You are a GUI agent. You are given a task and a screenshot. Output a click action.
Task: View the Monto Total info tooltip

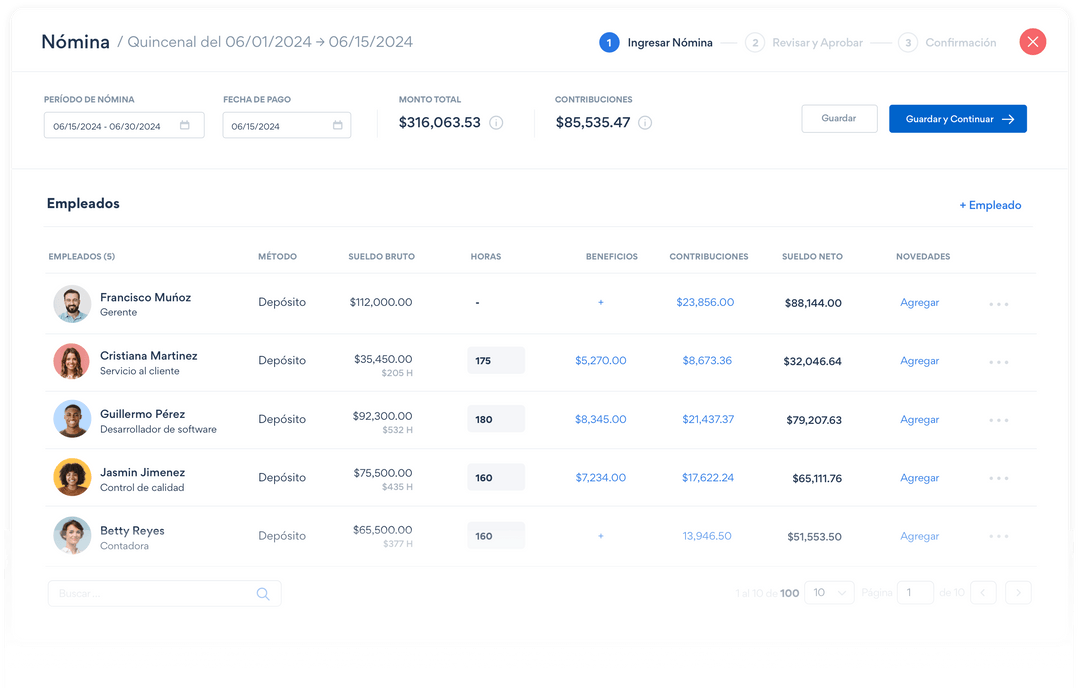(497, 123)
